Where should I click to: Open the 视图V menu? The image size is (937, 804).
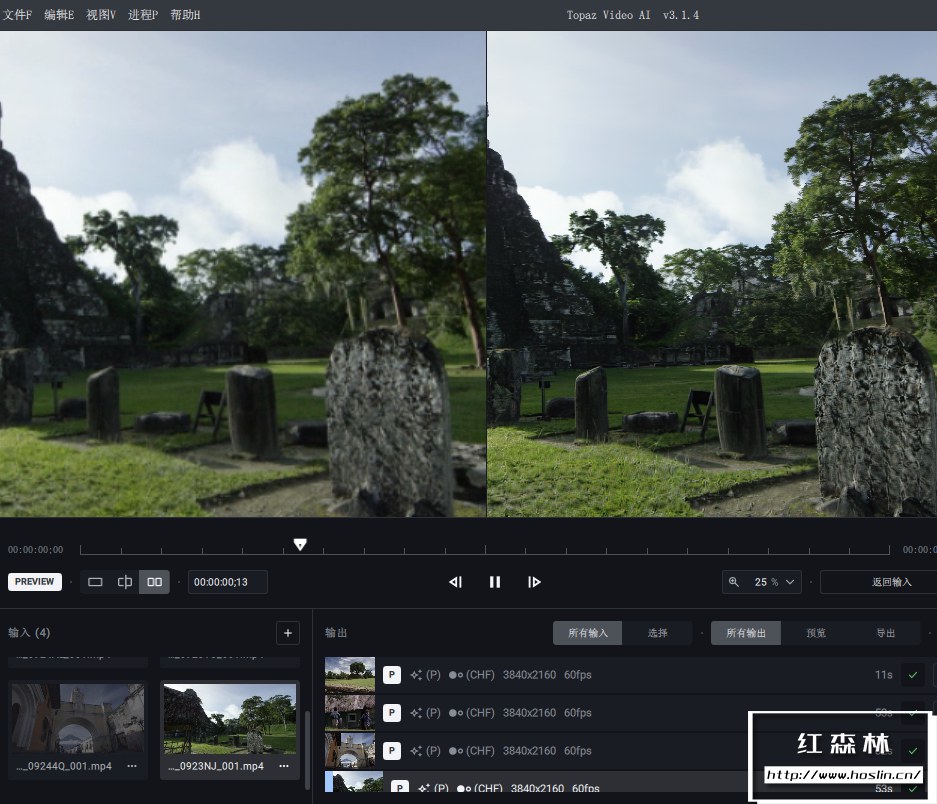click(101, 15)
